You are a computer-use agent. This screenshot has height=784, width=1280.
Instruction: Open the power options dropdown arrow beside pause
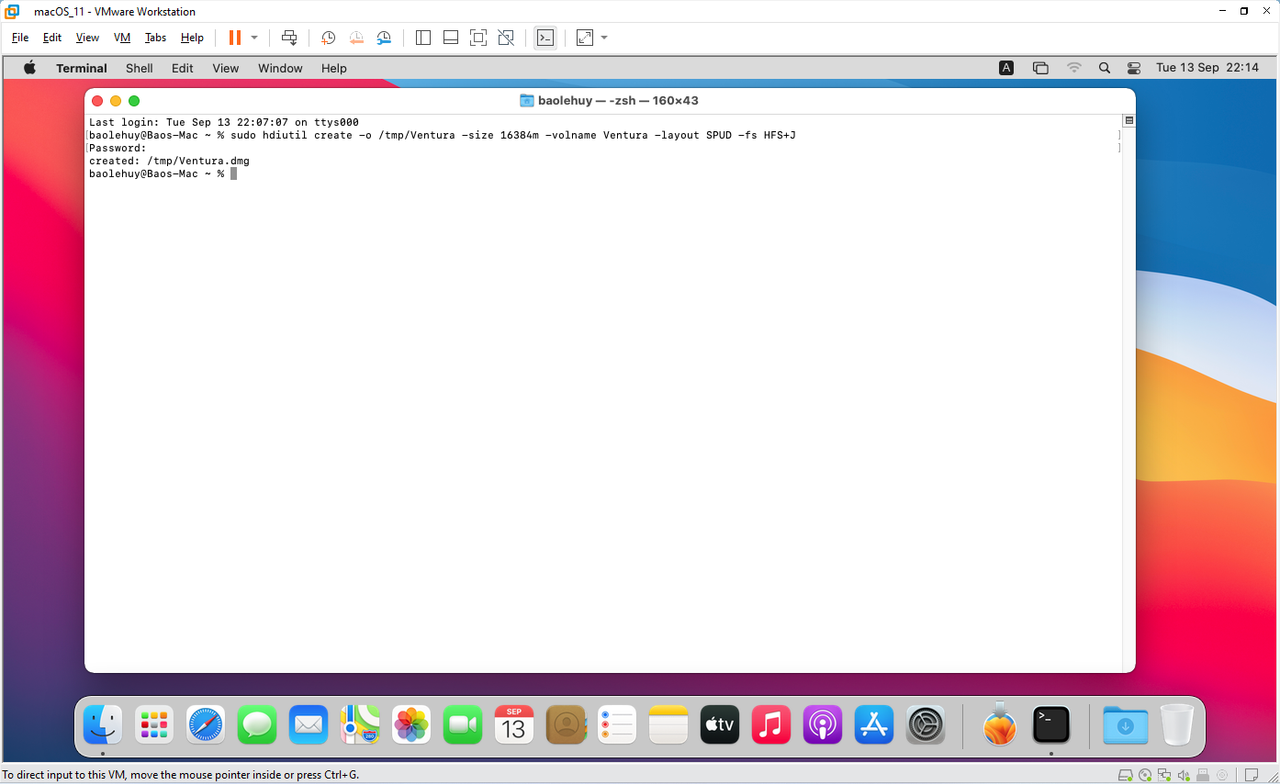point(254,38)
